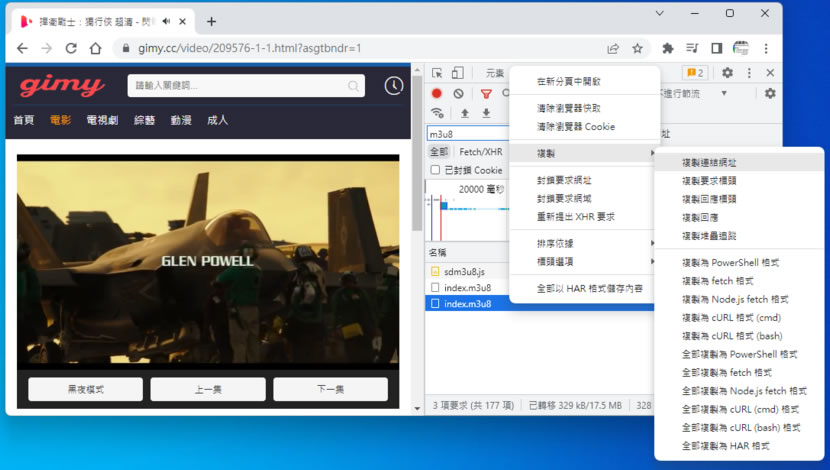Click the m3u8 network filter field
Screen dimensions: 830x470
(x=467, y=134)
